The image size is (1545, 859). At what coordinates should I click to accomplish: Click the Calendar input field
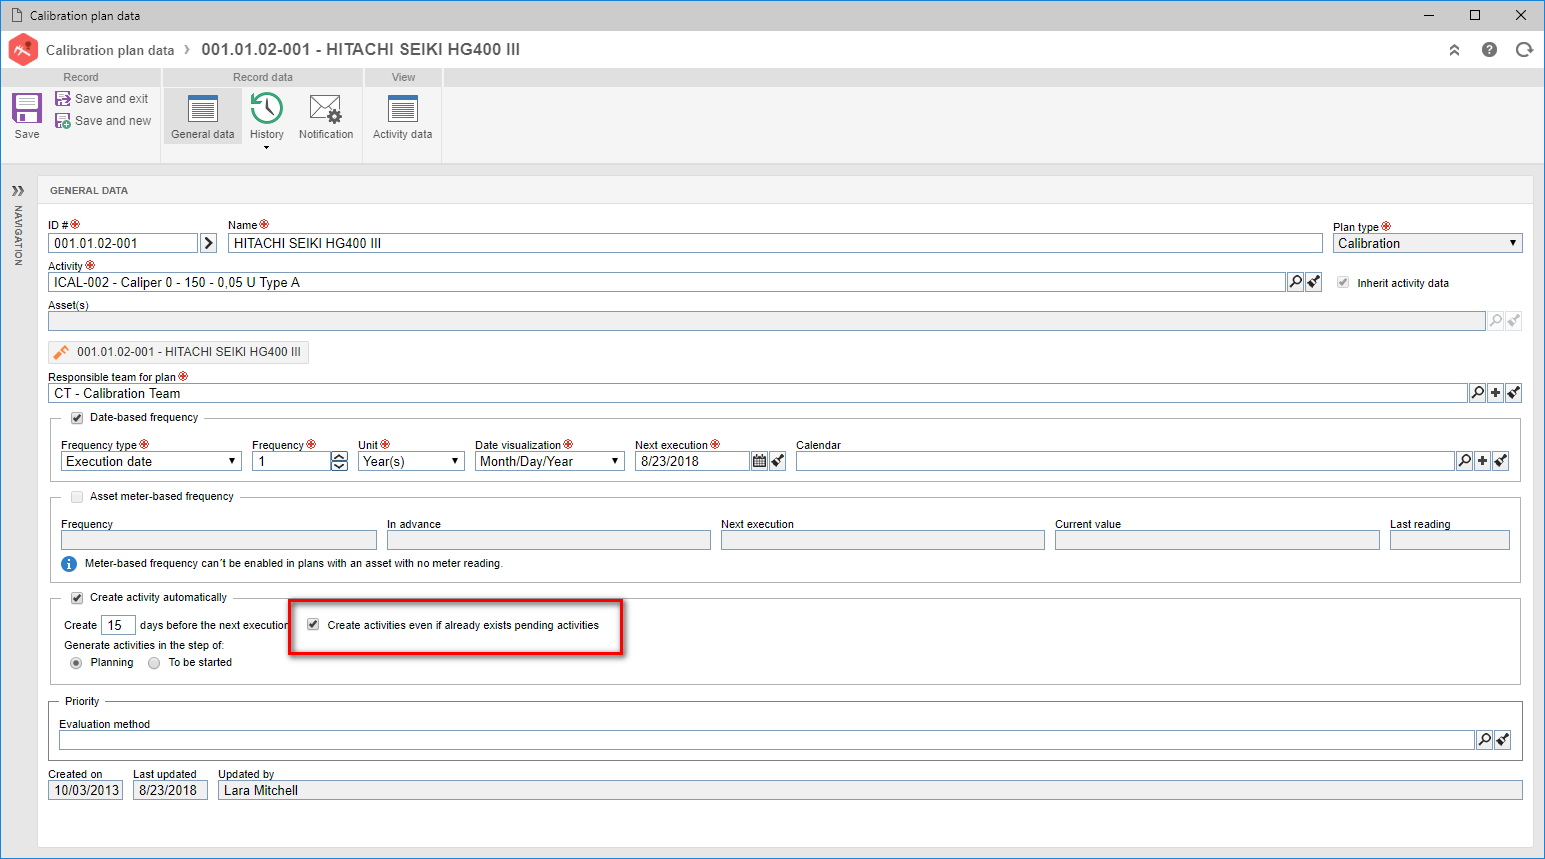pyautogui.click(x=1125, y=461)
